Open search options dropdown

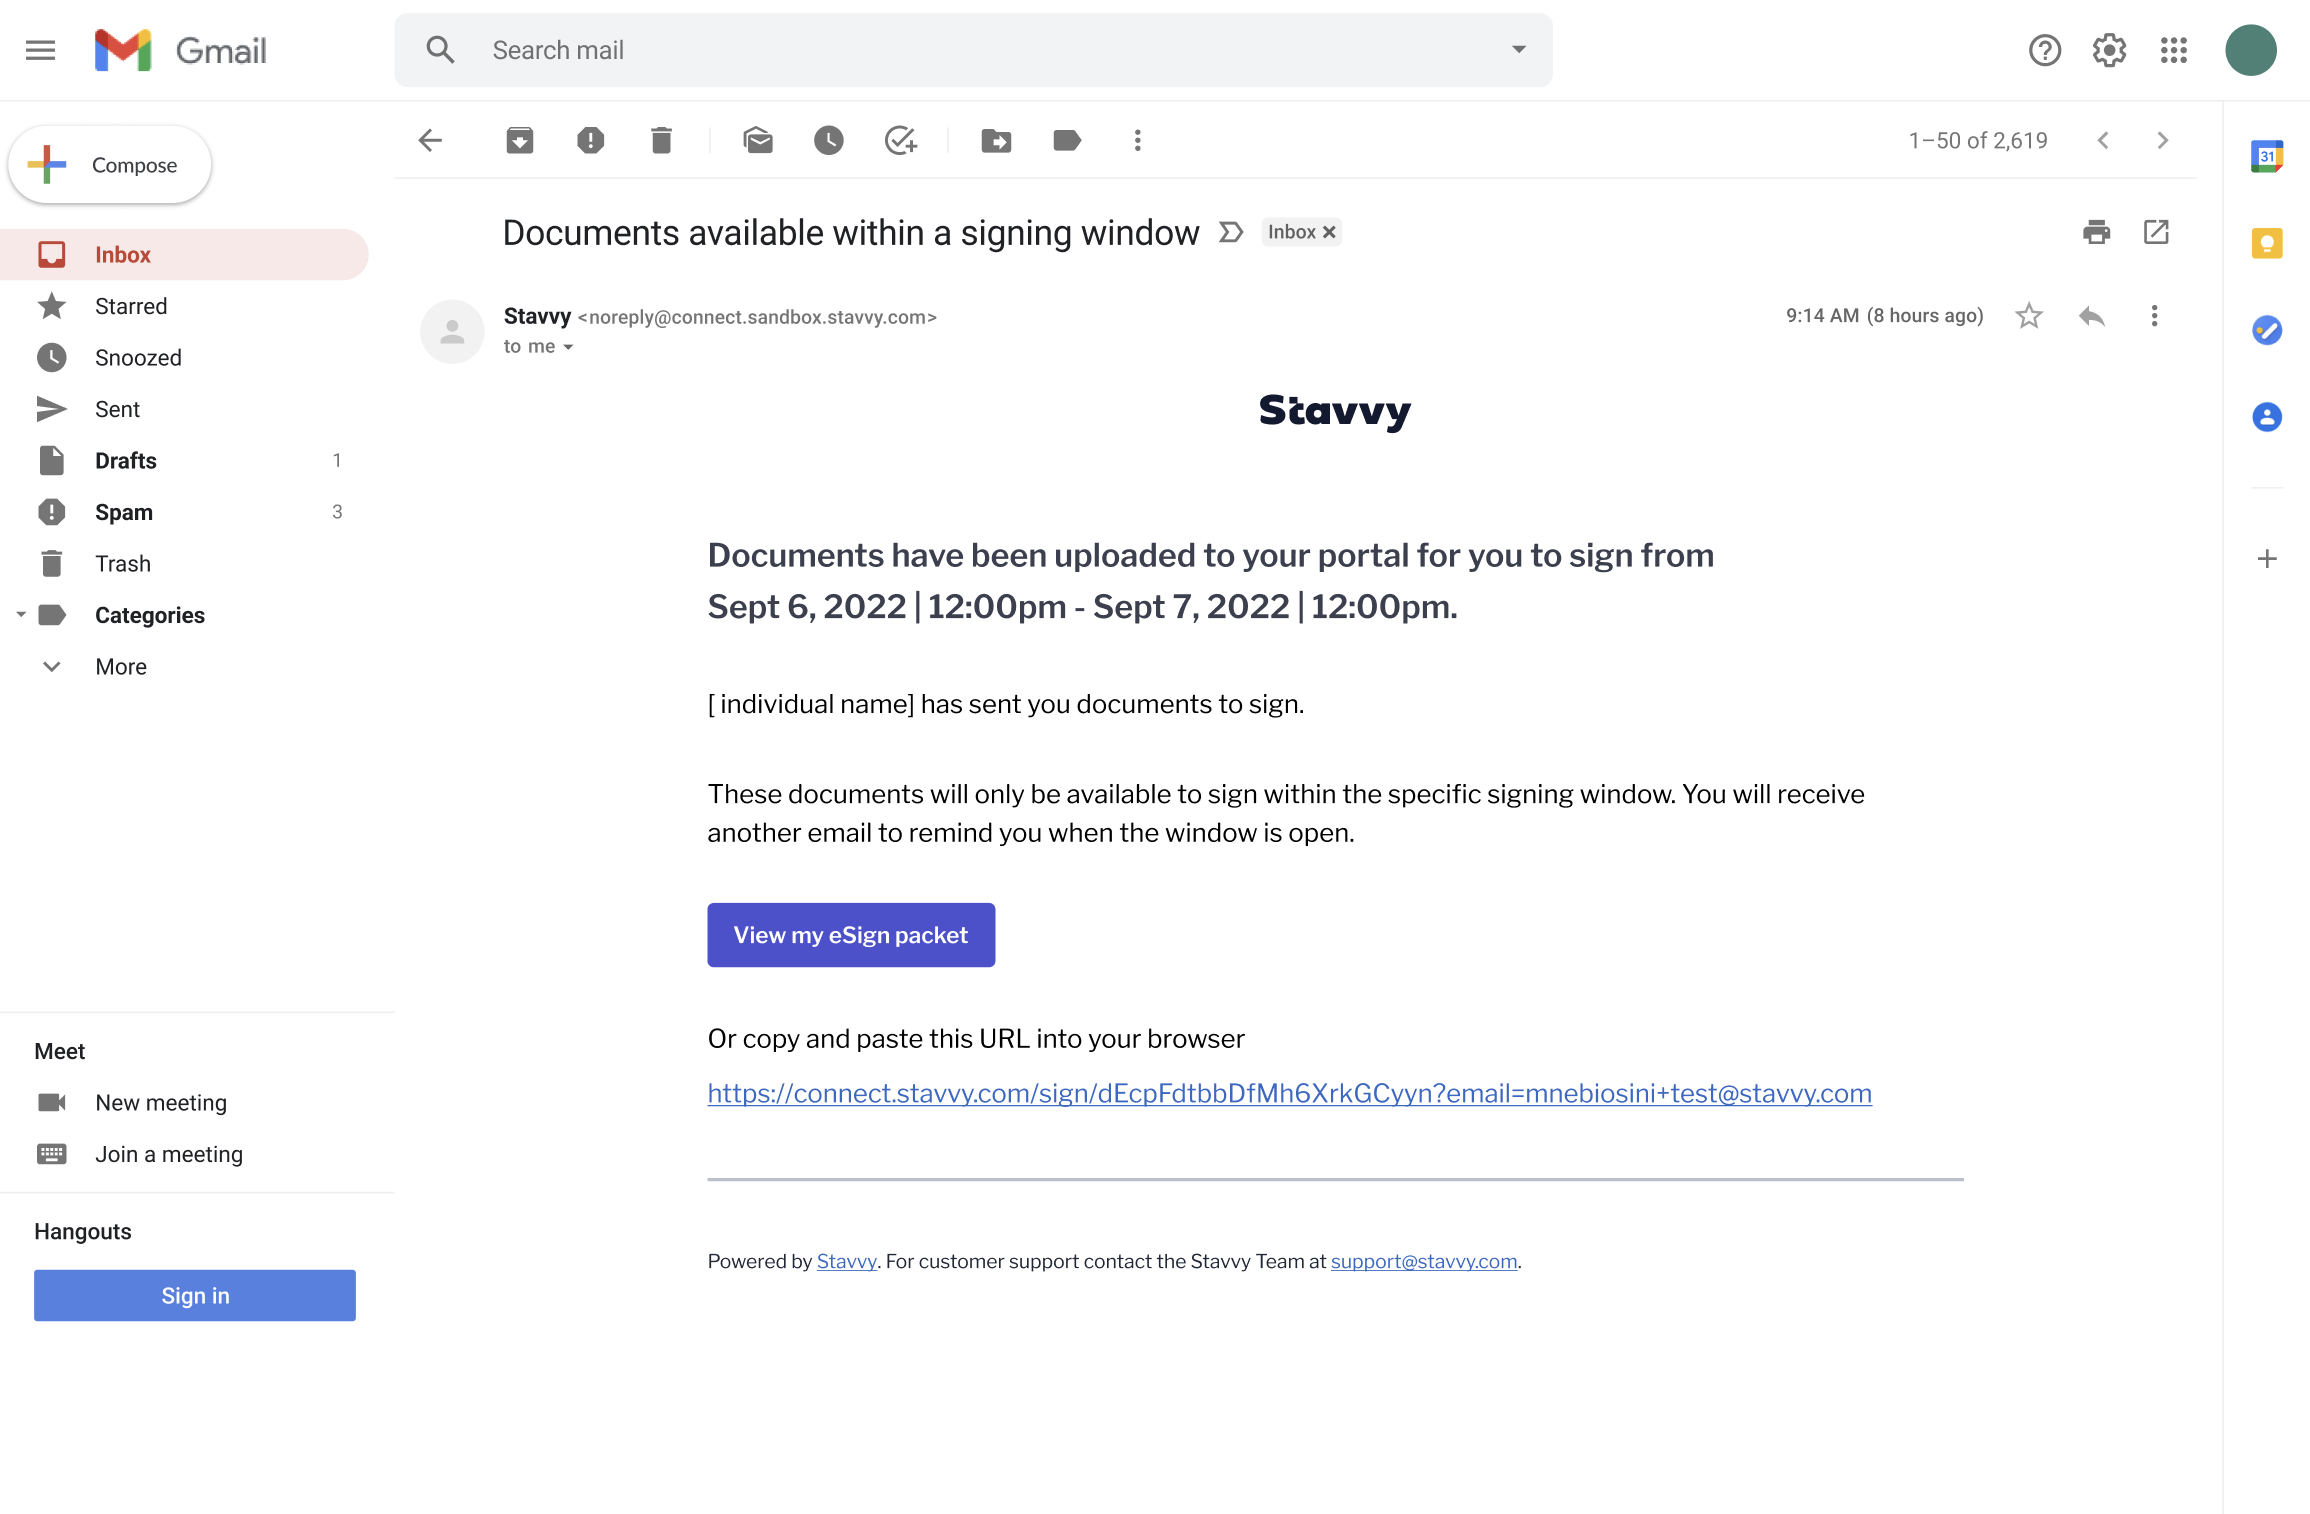pyautogui.click(x=1518, y=49)
